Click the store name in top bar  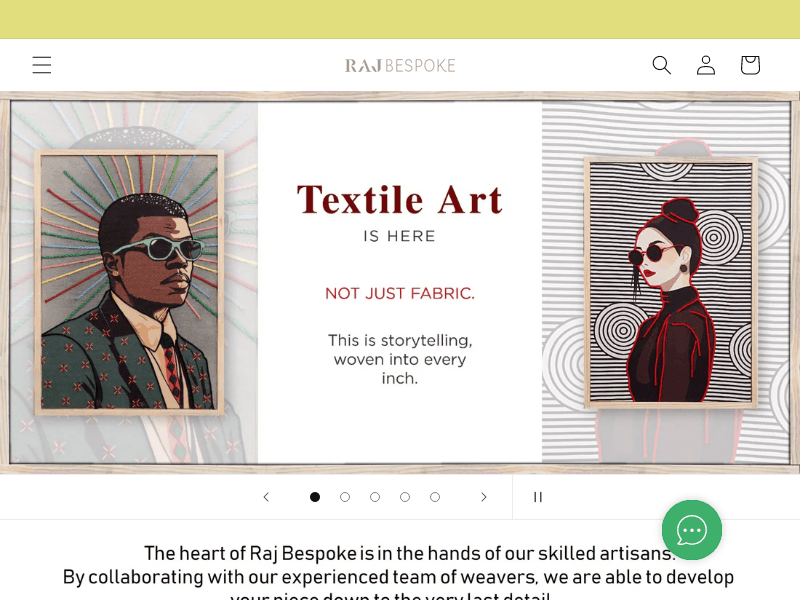[x=400, y=64]
